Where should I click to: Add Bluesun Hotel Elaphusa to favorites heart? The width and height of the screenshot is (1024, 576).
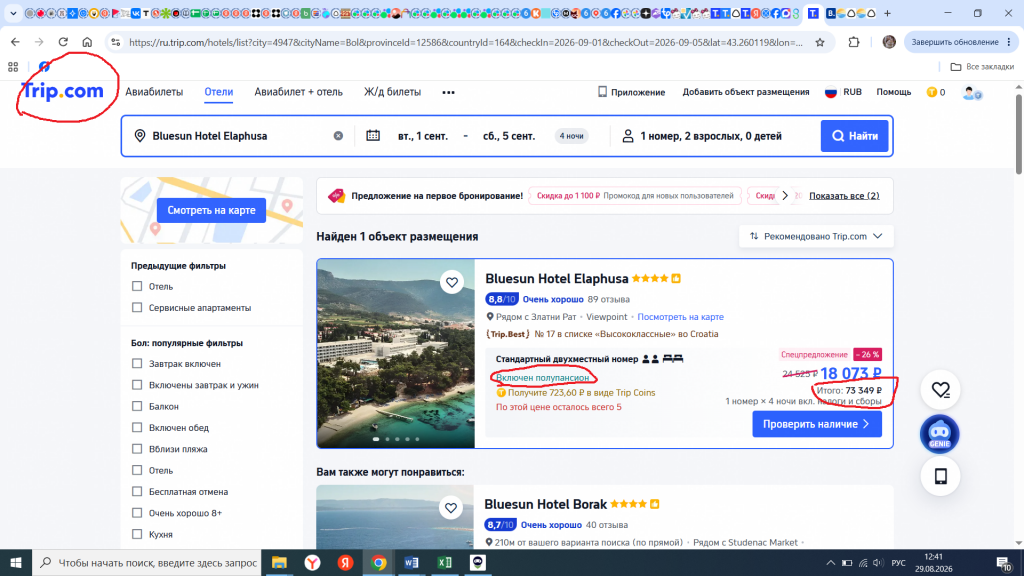pyautogui.click(x=452, y=282)
